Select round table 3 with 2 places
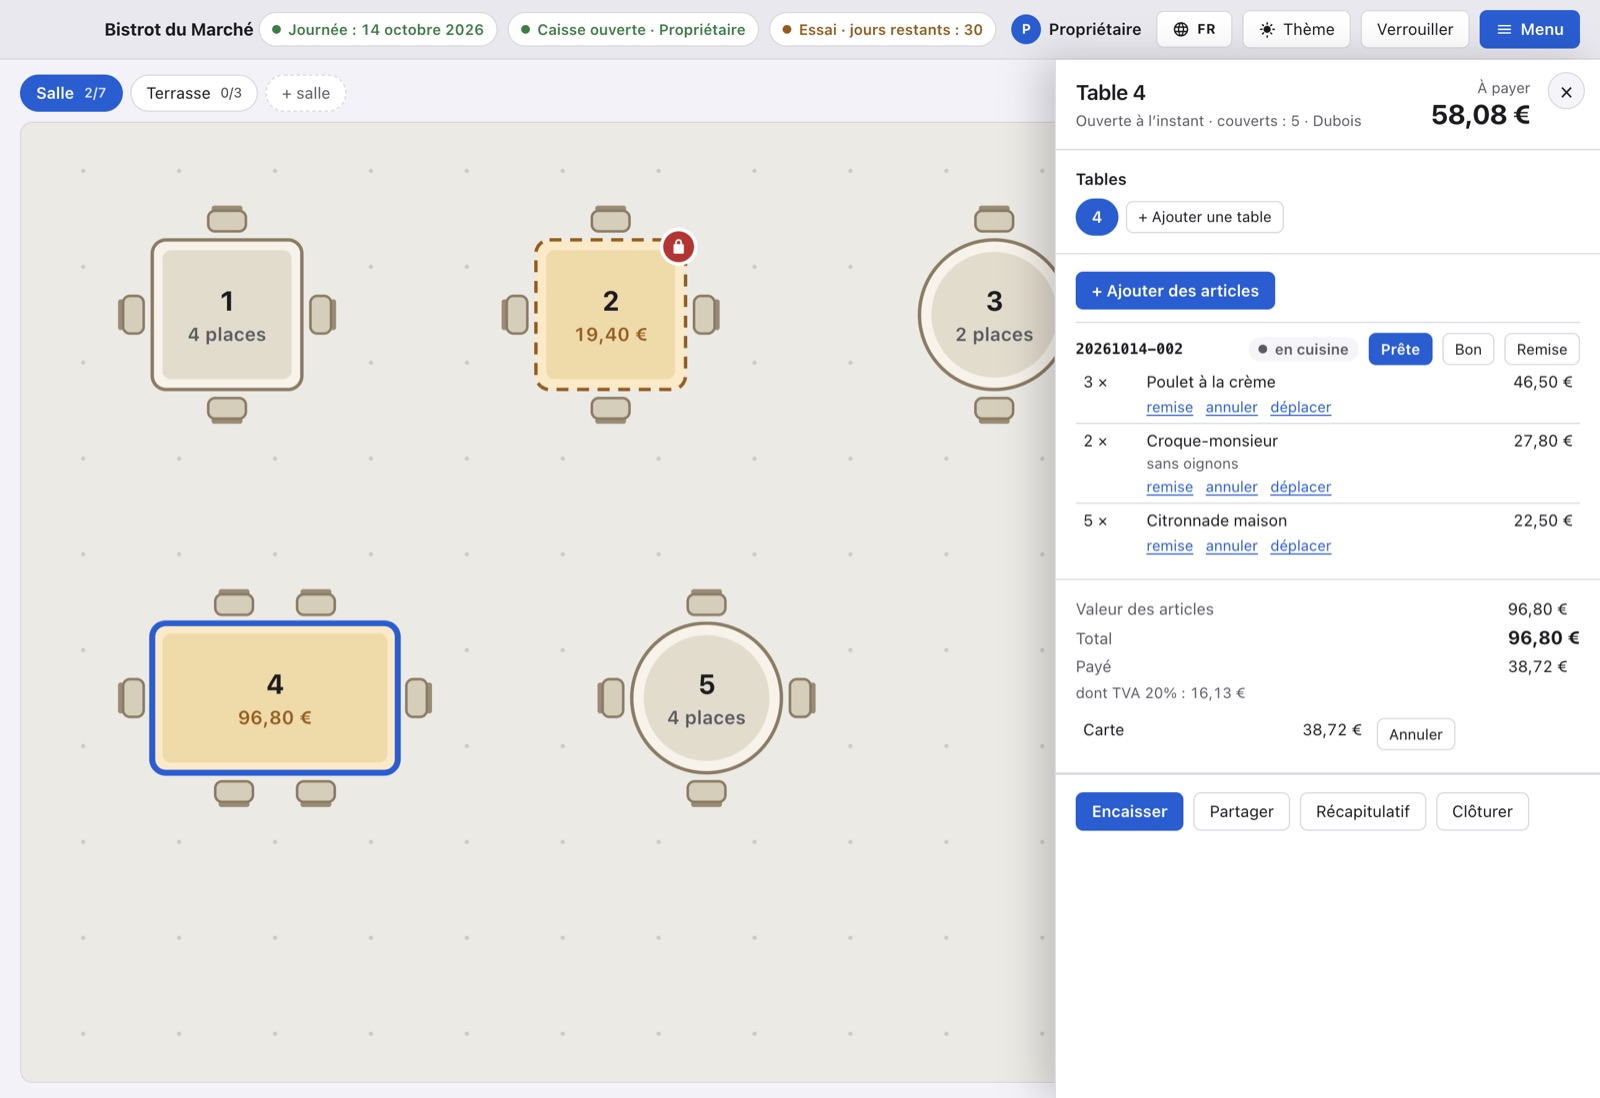Image resolution: width=1600 pixels, height=1098 pixels. (x=987, y=315)
